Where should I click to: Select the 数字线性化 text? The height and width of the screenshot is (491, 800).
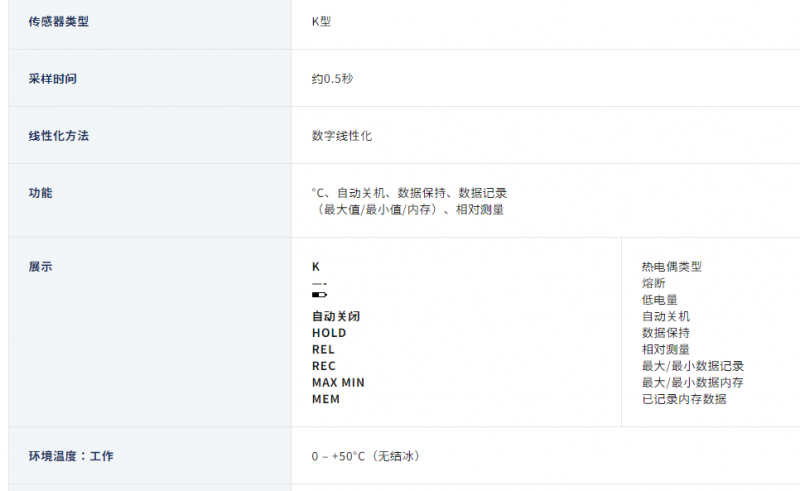coord(342,136)
